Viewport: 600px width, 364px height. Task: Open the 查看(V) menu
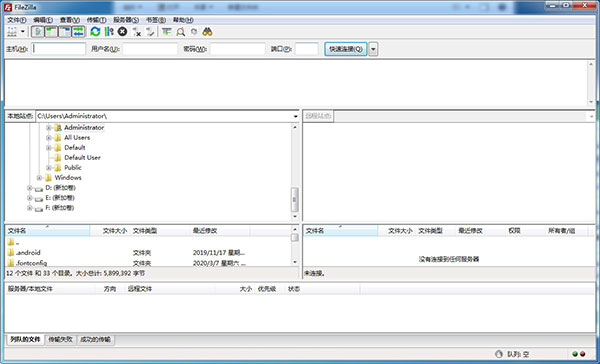point(70,20)
